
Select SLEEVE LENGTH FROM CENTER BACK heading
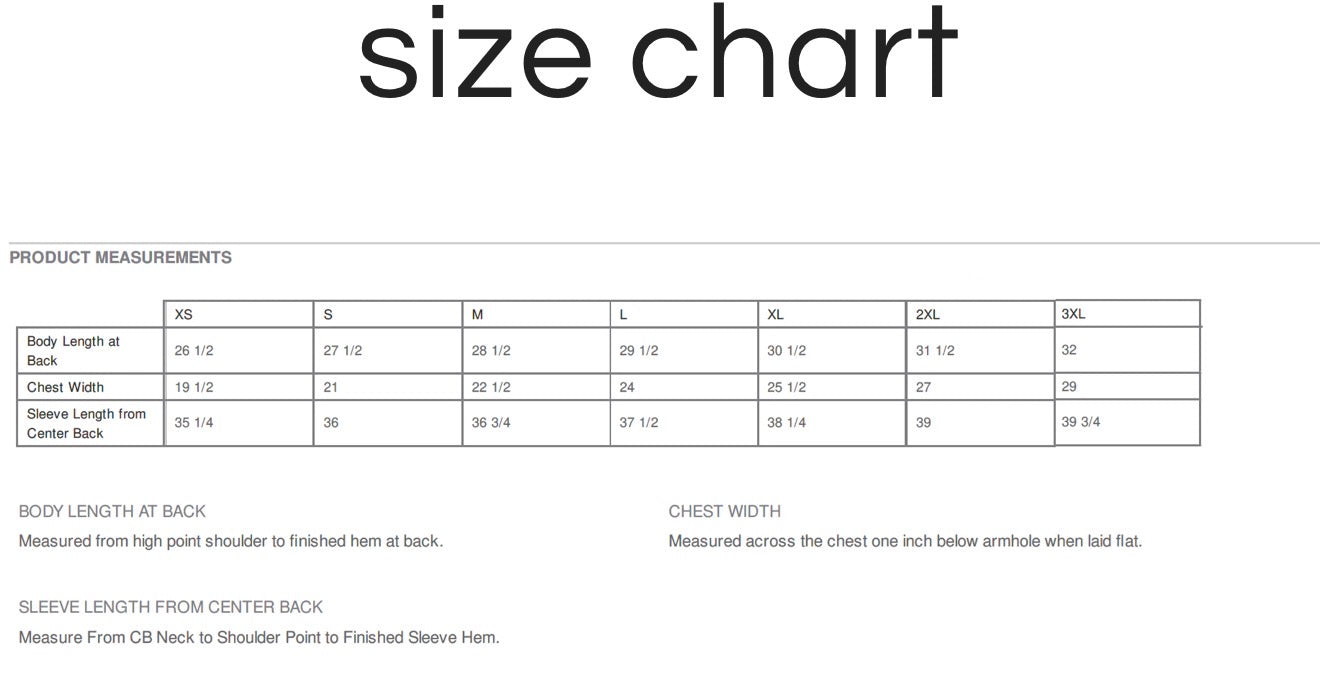[x=171, y=607]
